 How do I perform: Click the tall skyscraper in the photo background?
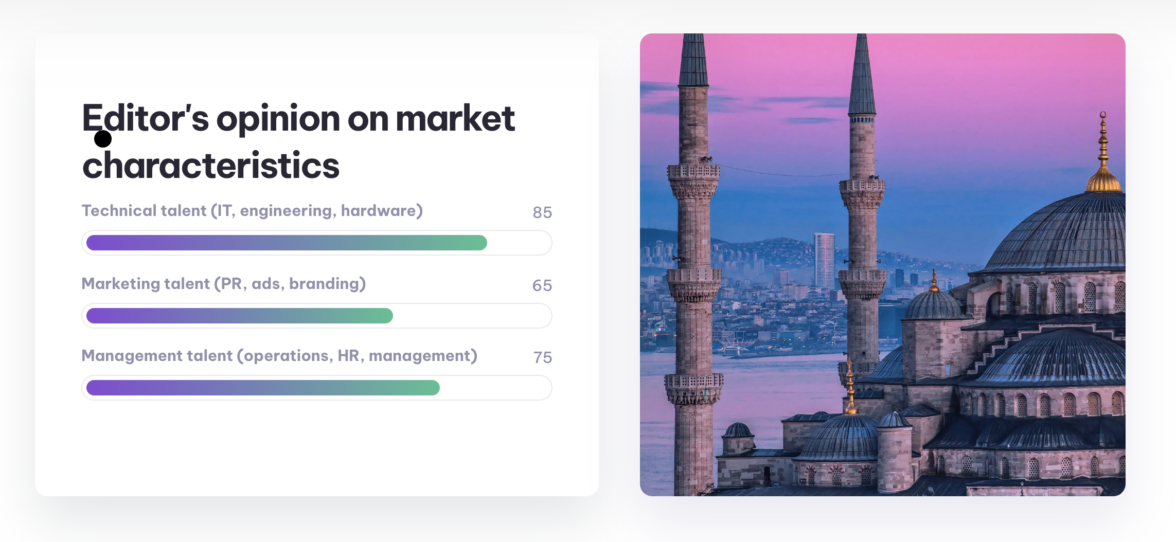point(824,260)
